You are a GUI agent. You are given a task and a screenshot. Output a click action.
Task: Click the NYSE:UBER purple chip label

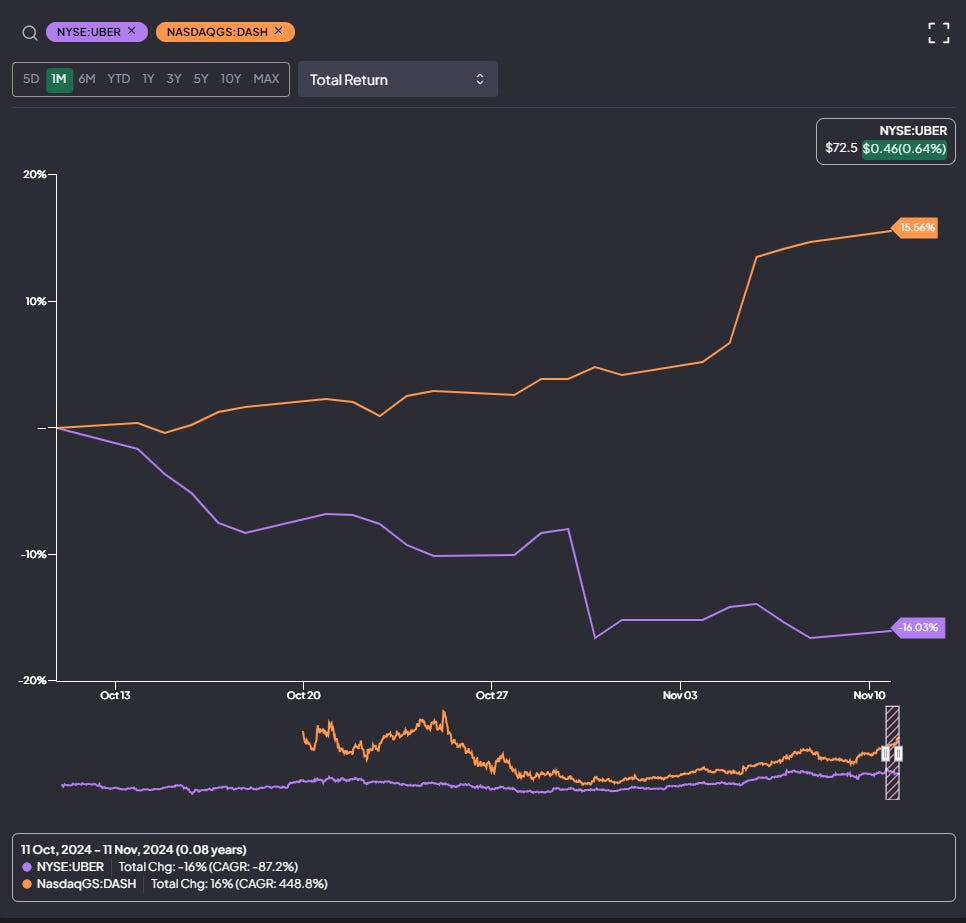tap(89, 32)
